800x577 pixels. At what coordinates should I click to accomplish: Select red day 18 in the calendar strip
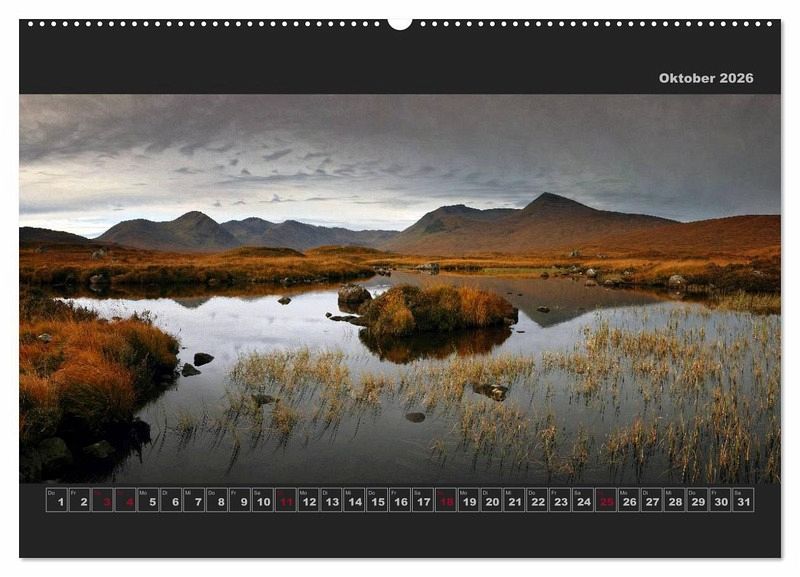[446, 500]
